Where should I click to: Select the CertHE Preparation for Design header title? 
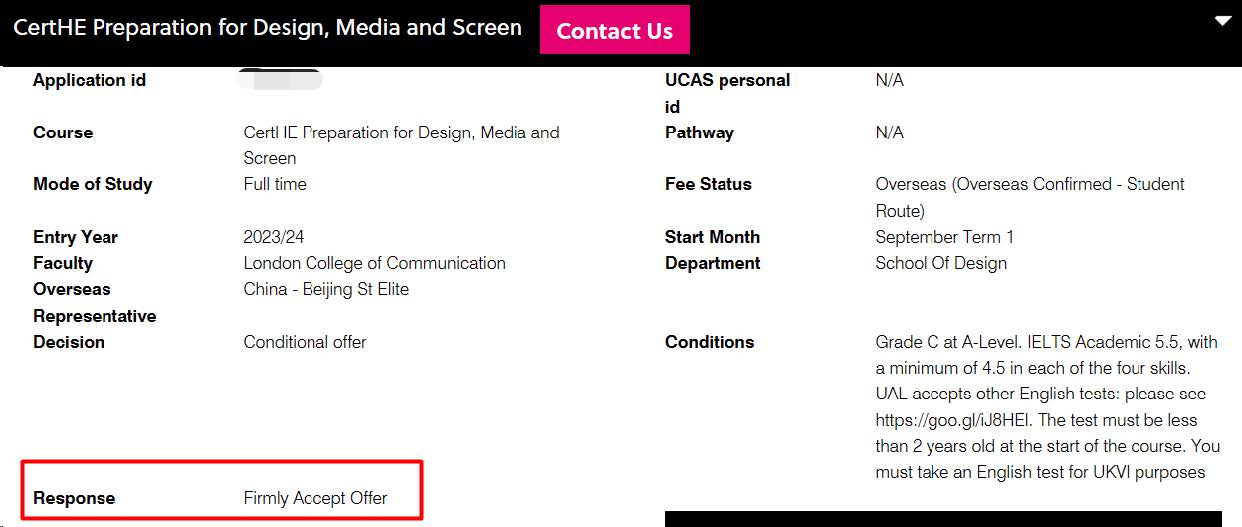pyautogui.click(x=267, y=28)
